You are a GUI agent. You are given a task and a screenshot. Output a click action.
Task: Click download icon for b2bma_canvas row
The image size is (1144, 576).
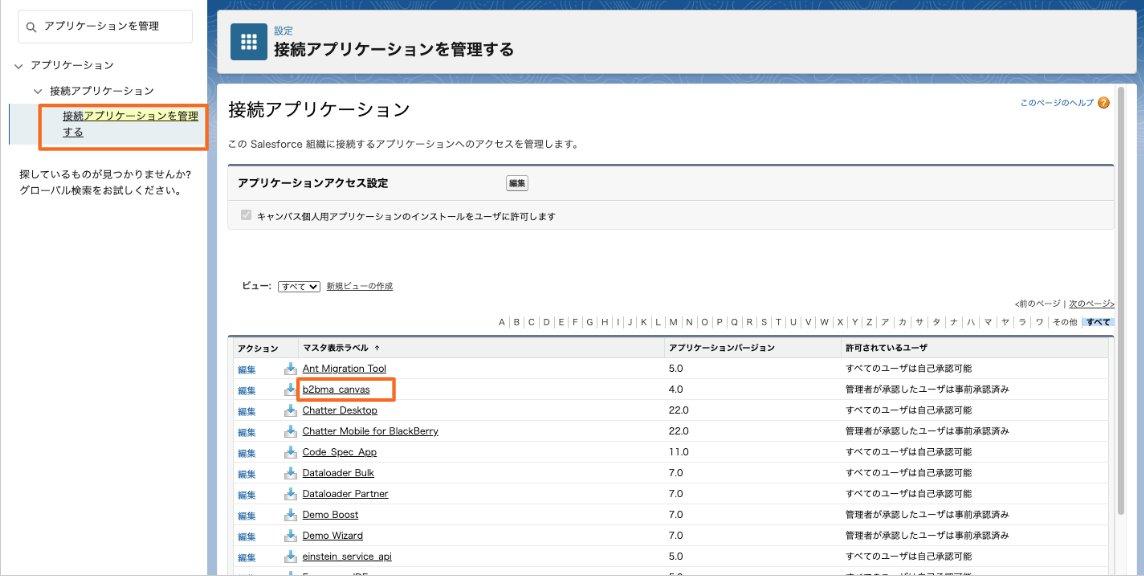pos(290,389)
